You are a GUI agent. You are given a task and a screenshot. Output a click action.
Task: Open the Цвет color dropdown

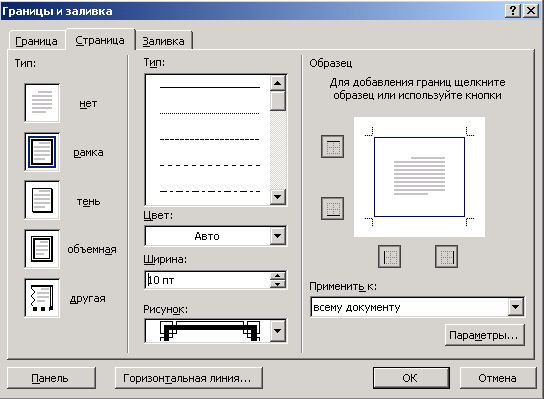[x=278, y=236]
